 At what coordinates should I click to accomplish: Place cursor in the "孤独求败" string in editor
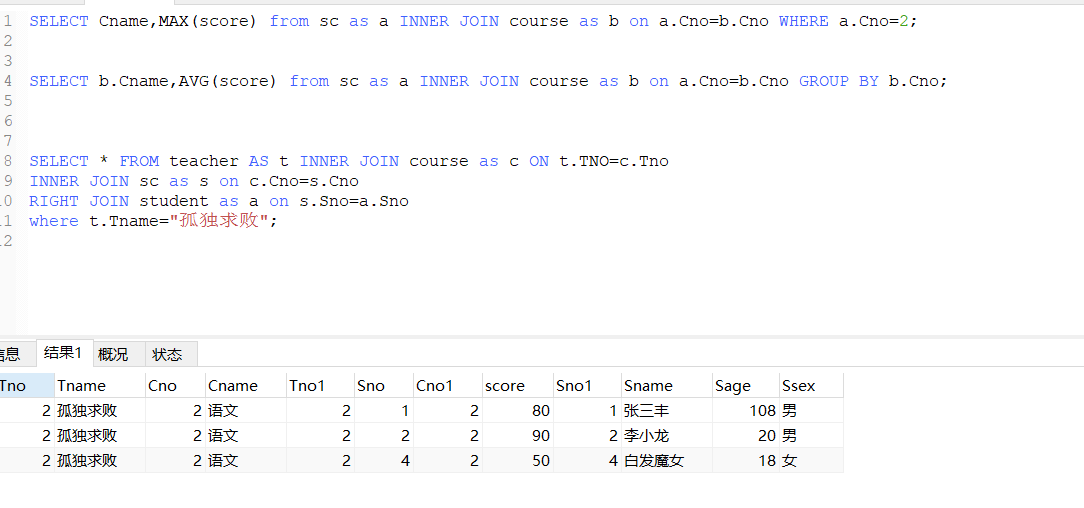pos(220,221)
